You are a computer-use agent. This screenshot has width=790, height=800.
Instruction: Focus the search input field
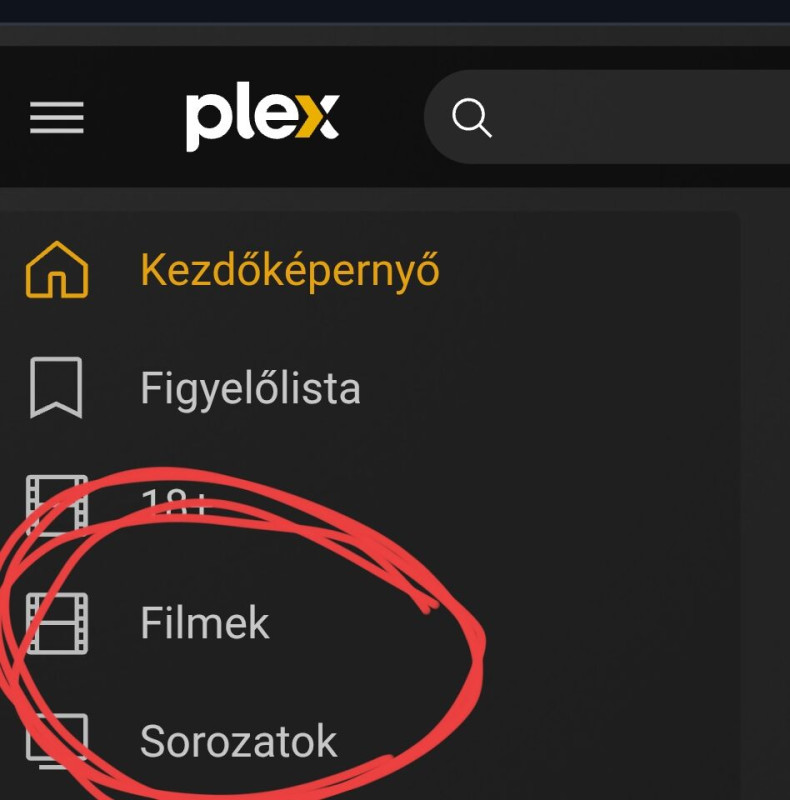pyautogui.click(x=607, y=117)
